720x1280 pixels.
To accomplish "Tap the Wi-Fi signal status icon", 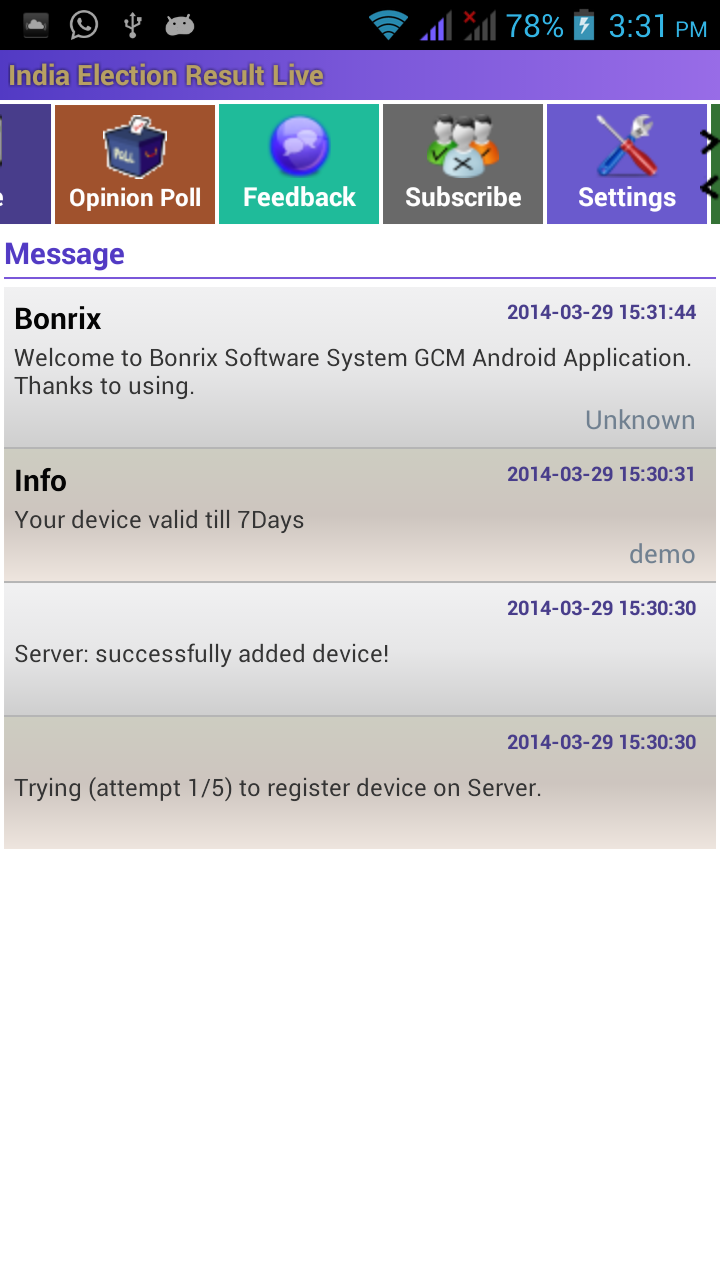I will 388,25.
